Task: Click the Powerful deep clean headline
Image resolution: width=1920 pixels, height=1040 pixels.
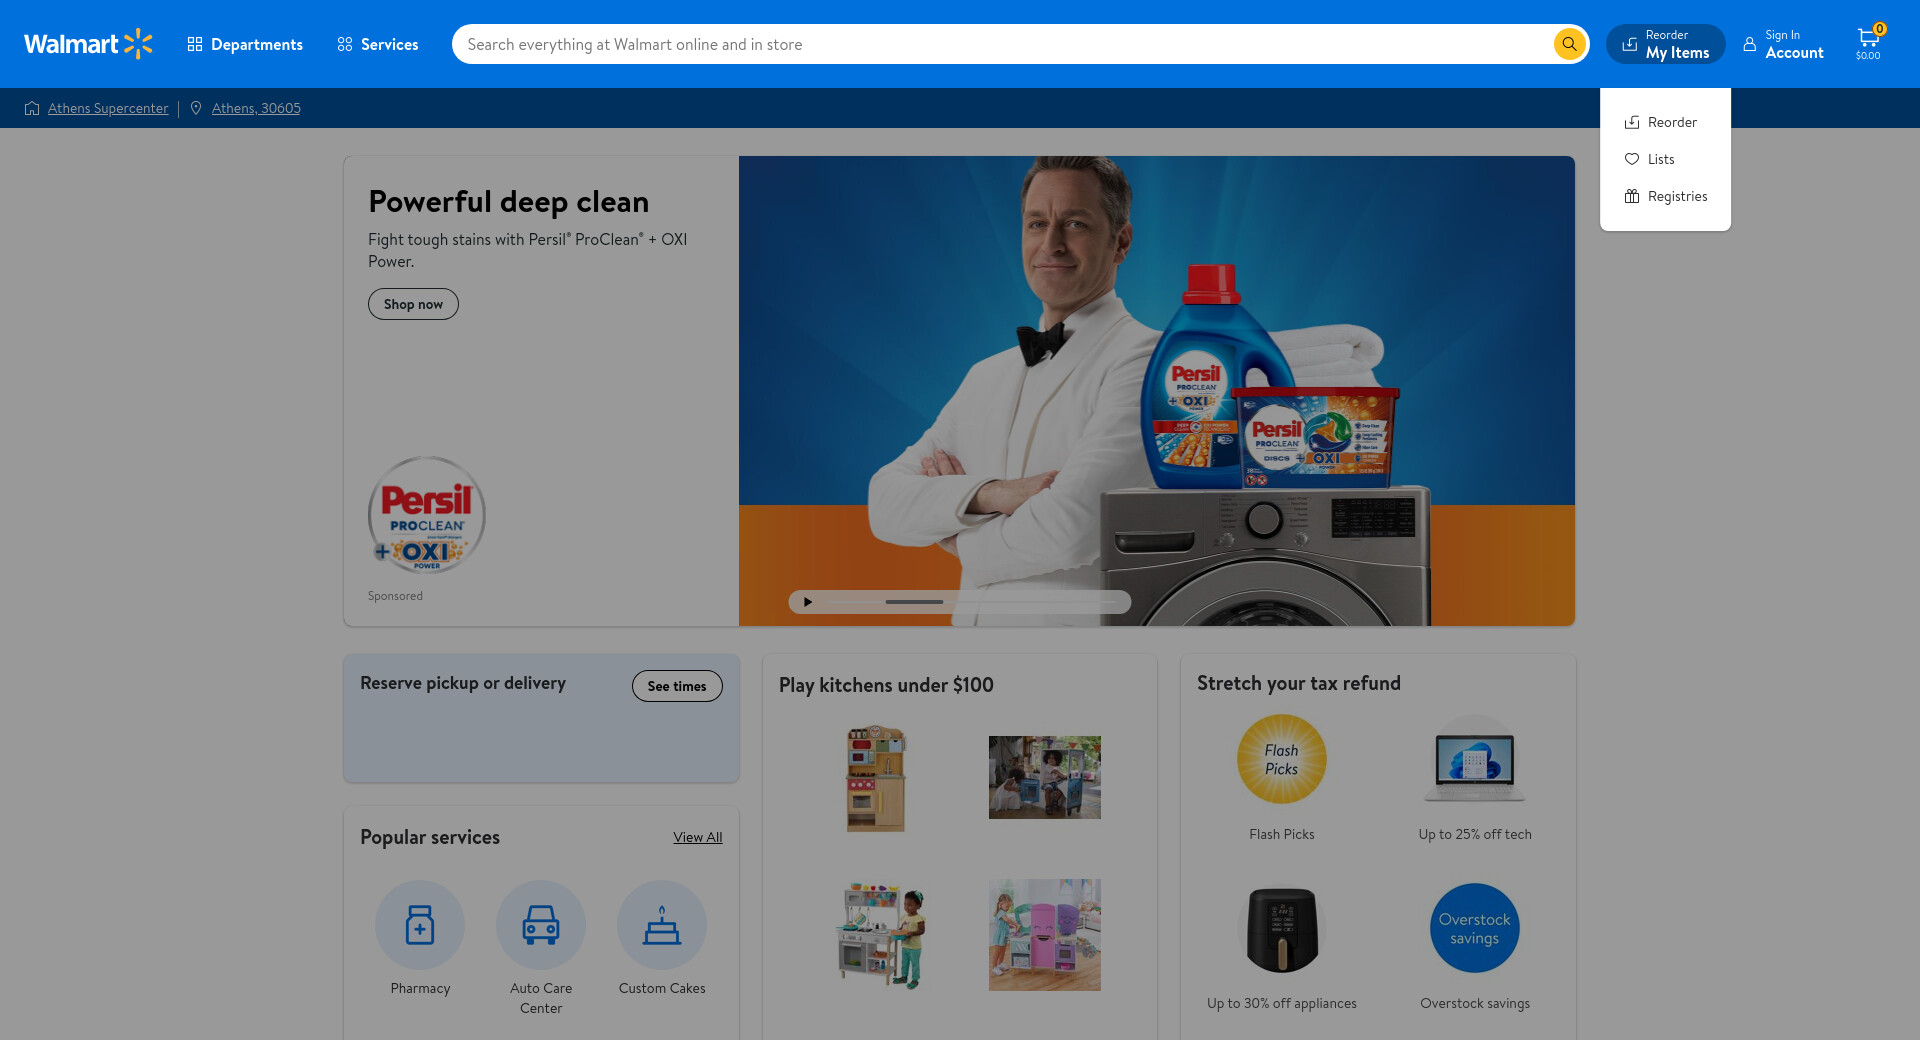Action: click(509, 201)
